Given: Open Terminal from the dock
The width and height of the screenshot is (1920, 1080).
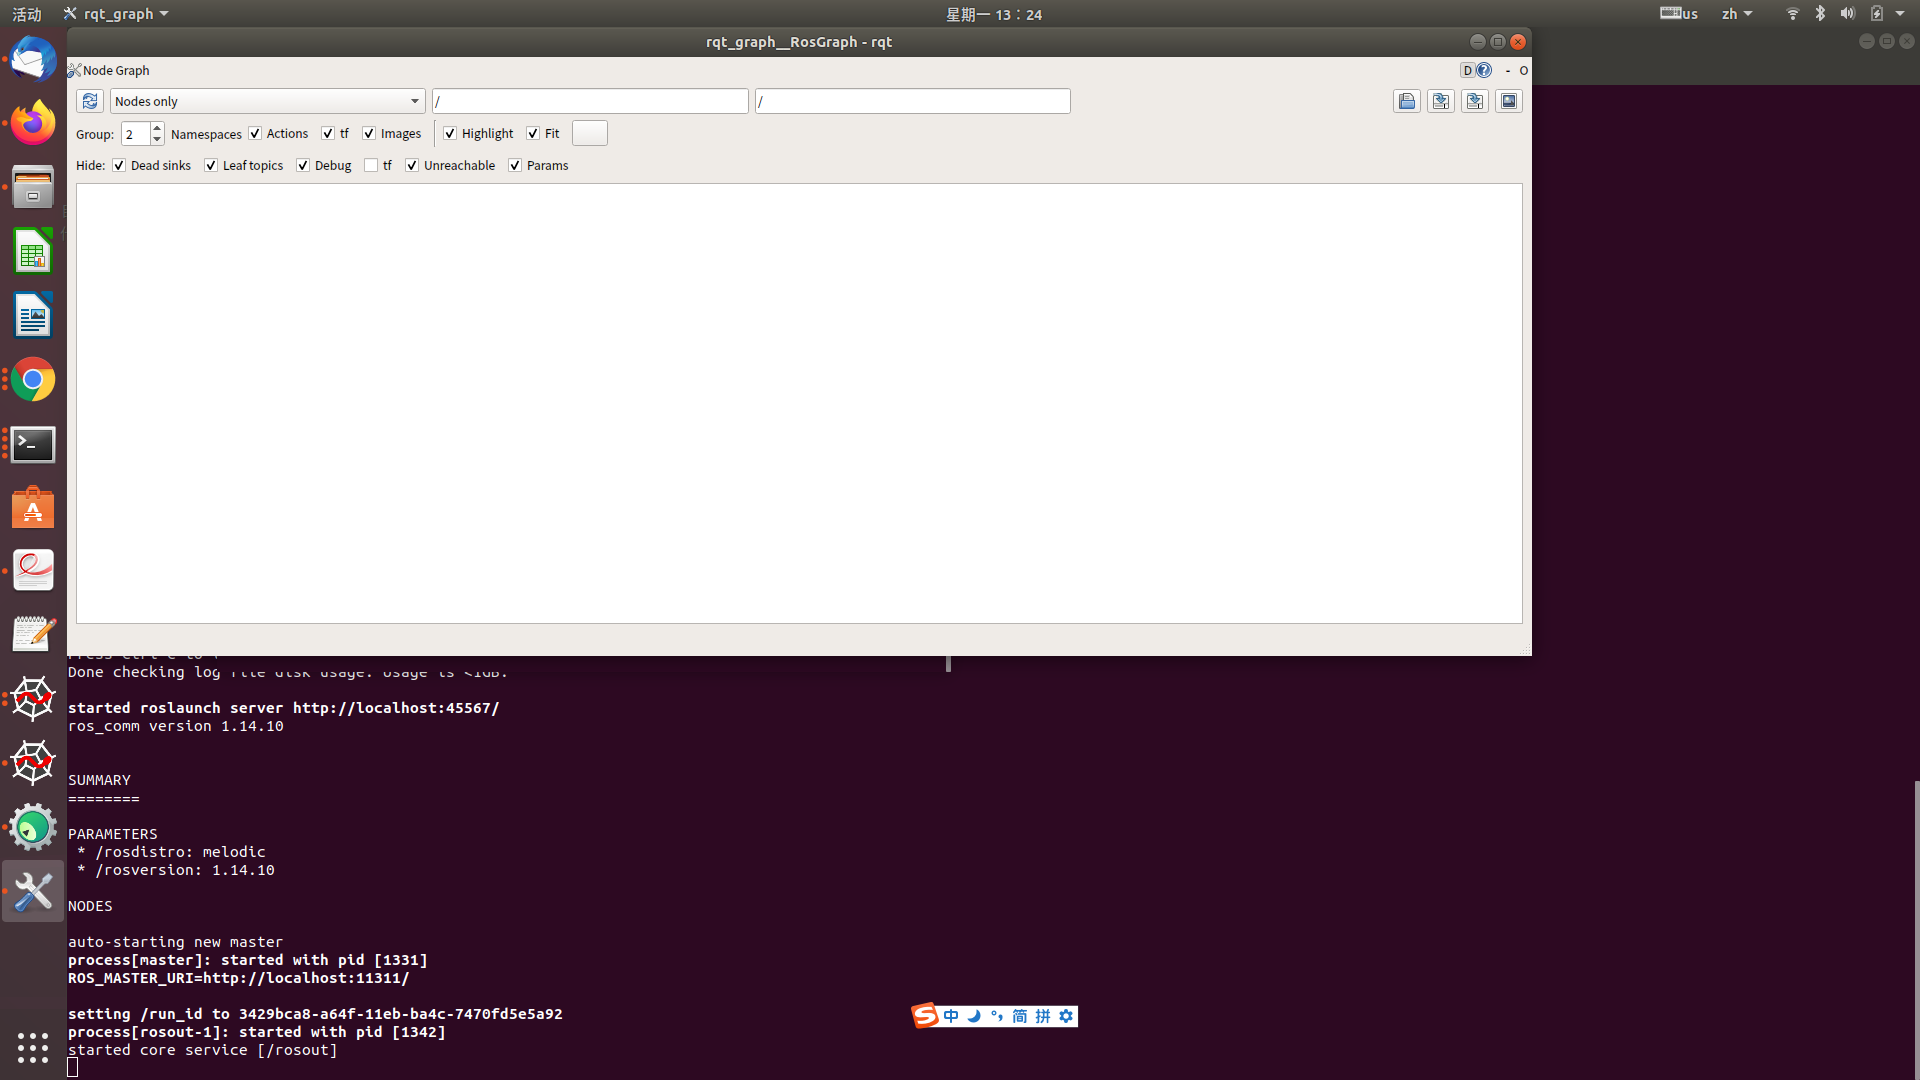Looking at the screenshot, I should (x=33, y=445).
